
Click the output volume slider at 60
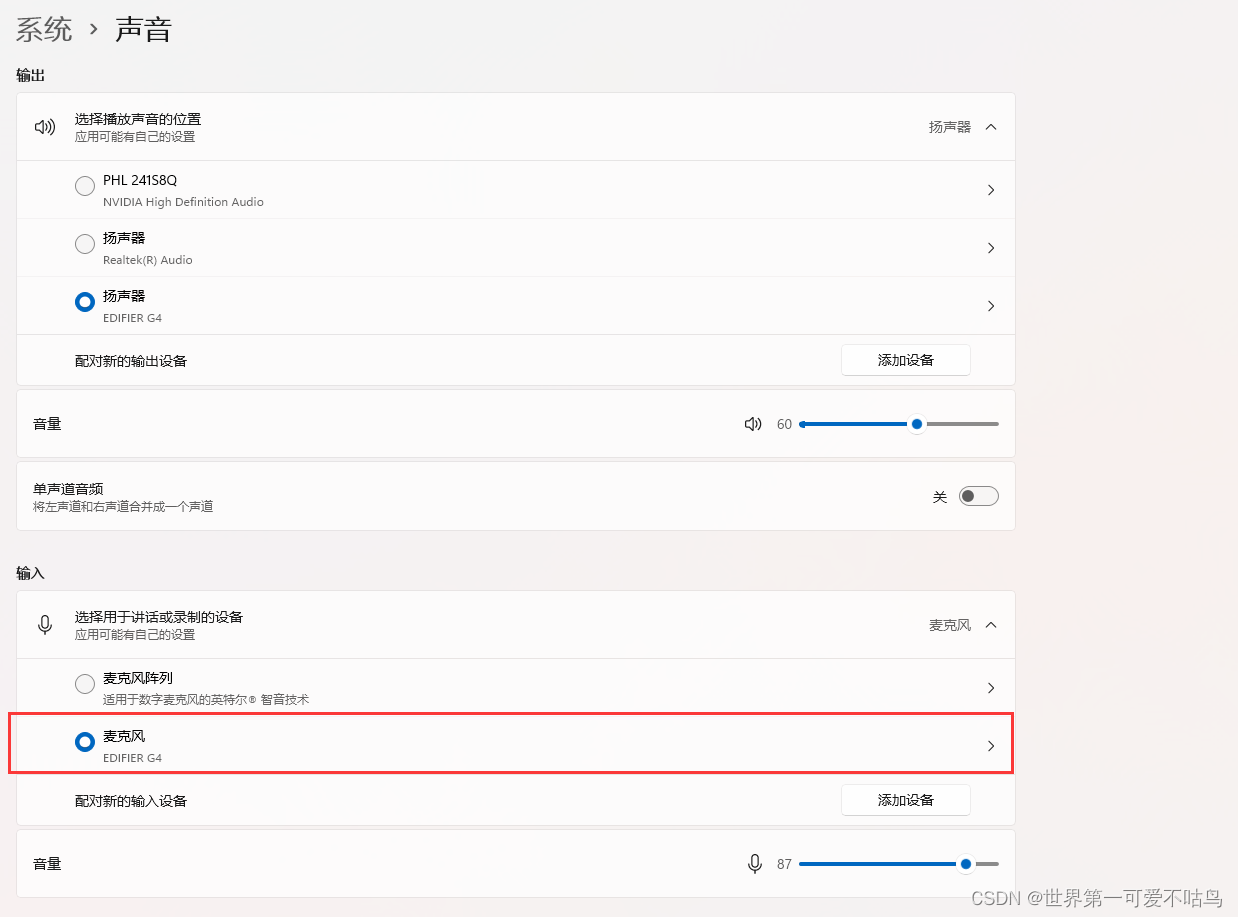(899, 424)
